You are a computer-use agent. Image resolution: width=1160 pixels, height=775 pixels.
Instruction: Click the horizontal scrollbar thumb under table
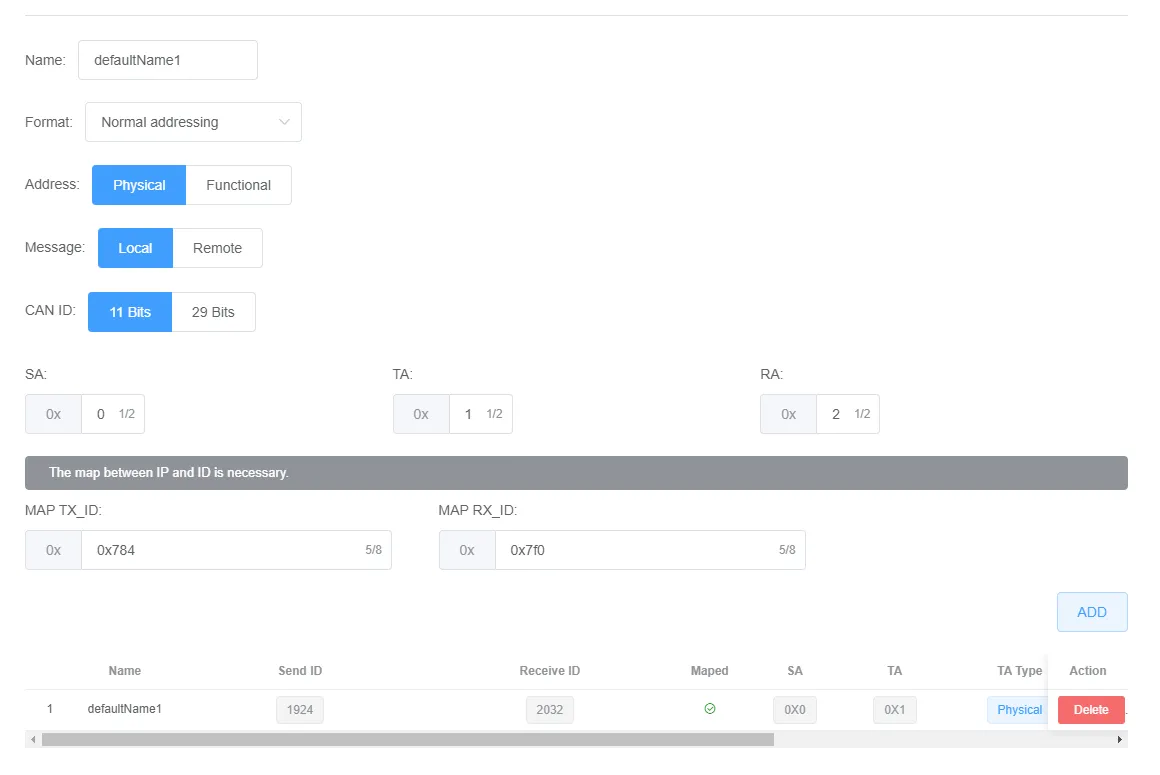tap(408, 740)
